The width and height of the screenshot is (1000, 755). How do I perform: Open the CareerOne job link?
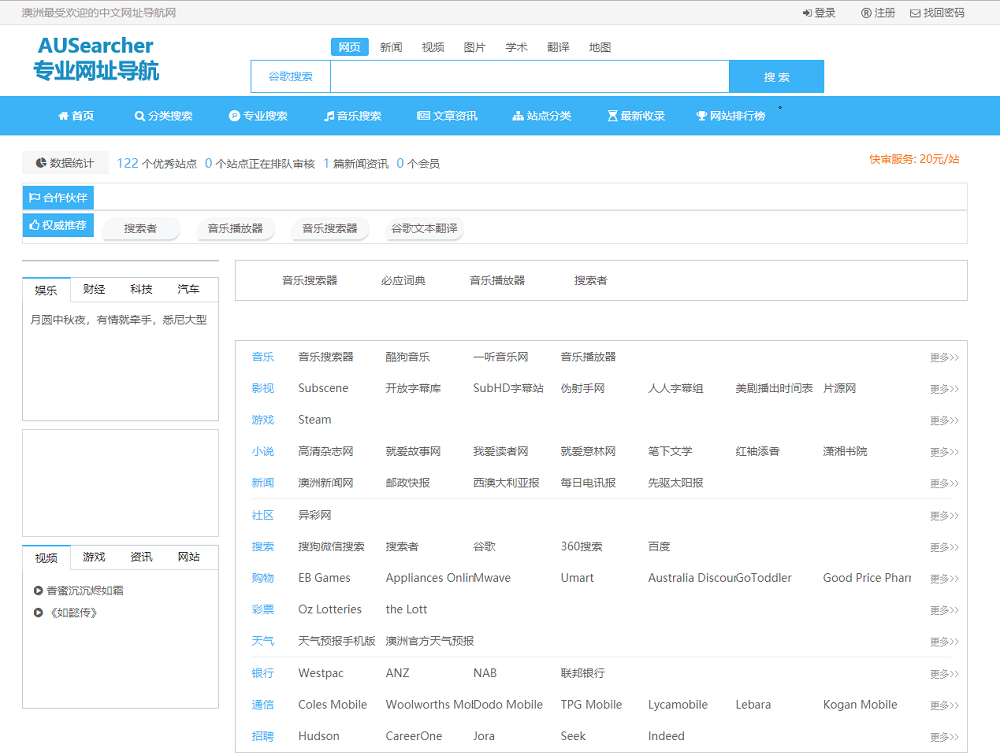(x=414, y=737)
